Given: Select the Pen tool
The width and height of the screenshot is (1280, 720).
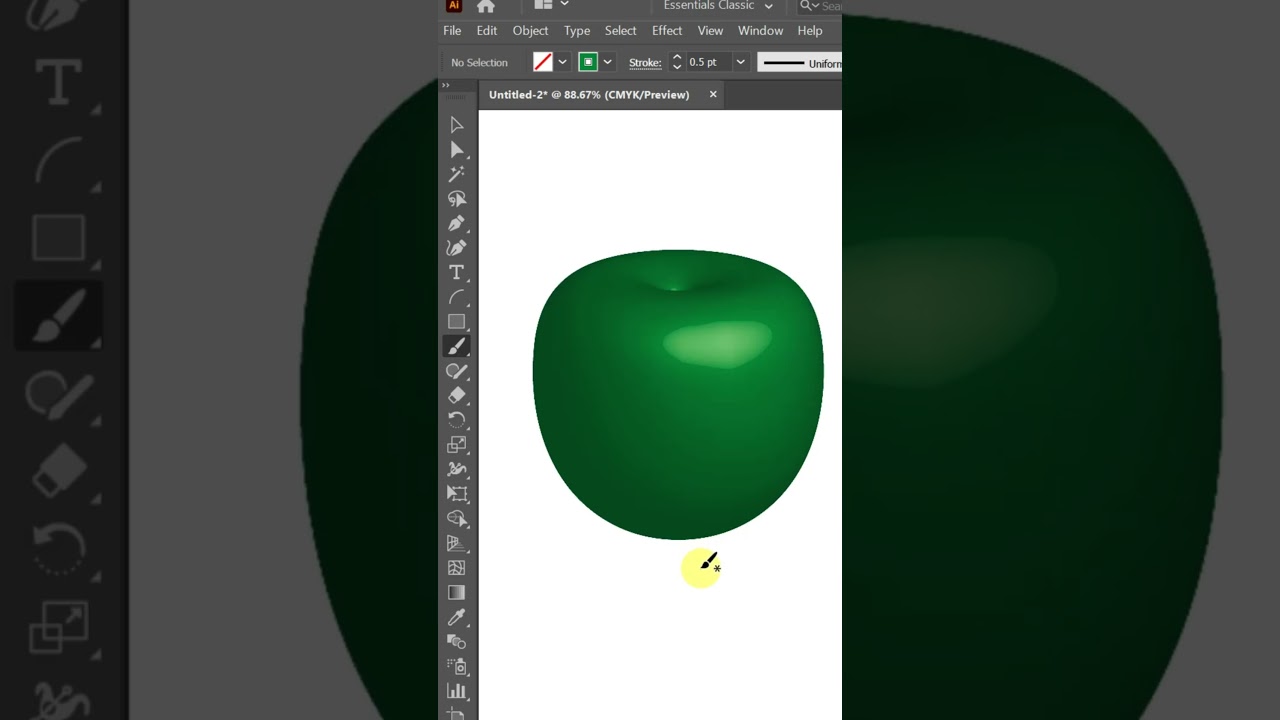Looking at the screenshot, I should 456,223.
